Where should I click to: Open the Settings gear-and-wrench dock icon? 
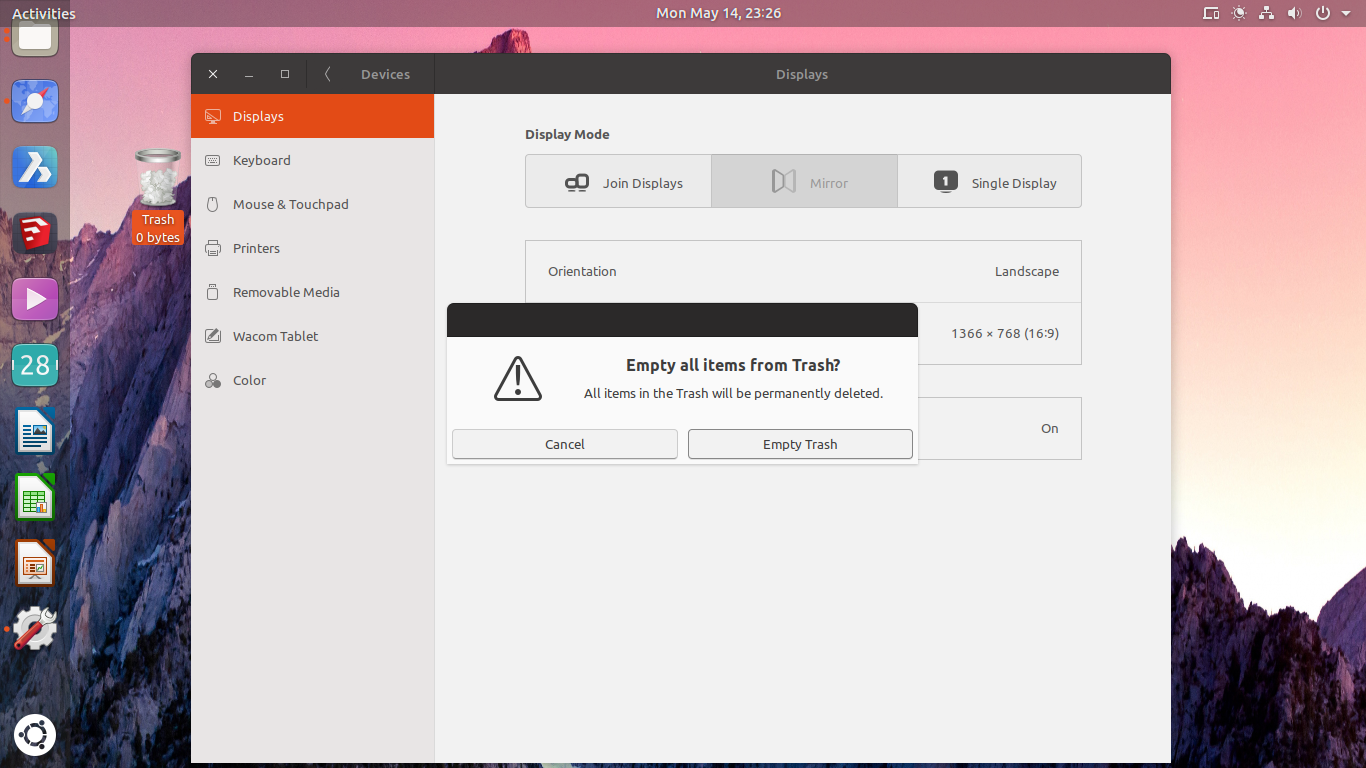tap(35, 629)
